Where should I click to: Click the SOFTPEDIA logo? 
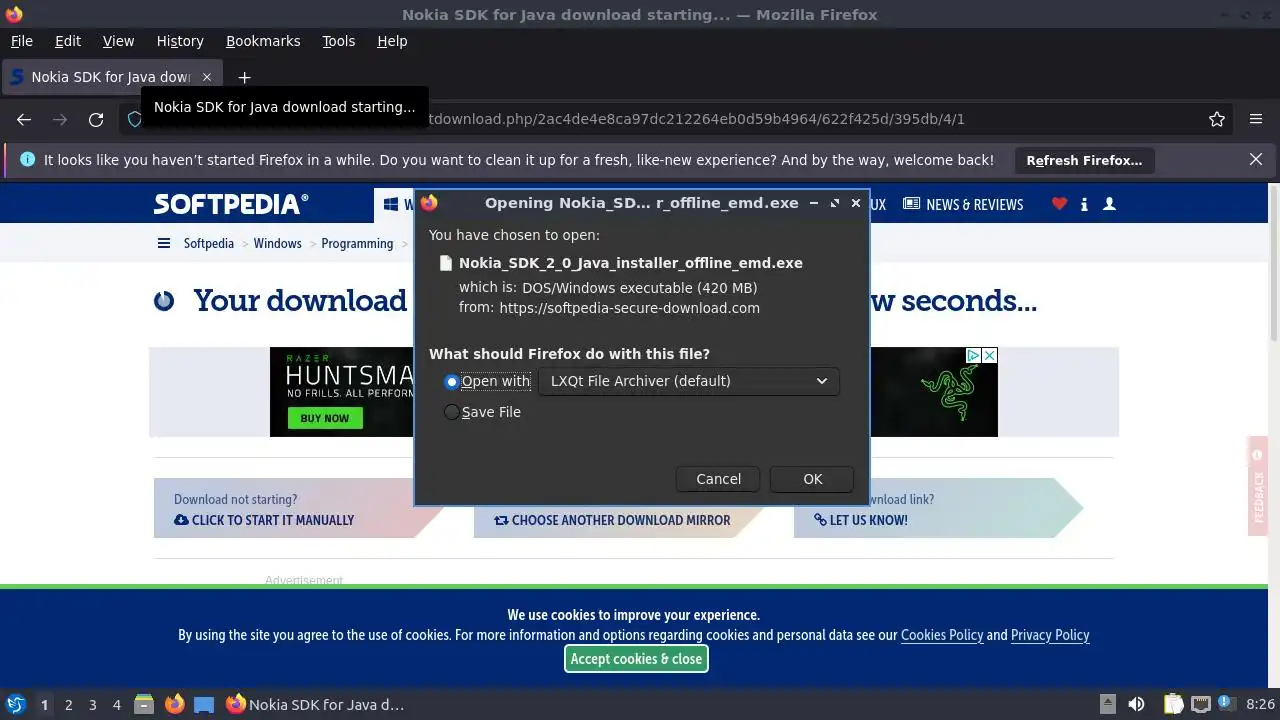point(231,204)
